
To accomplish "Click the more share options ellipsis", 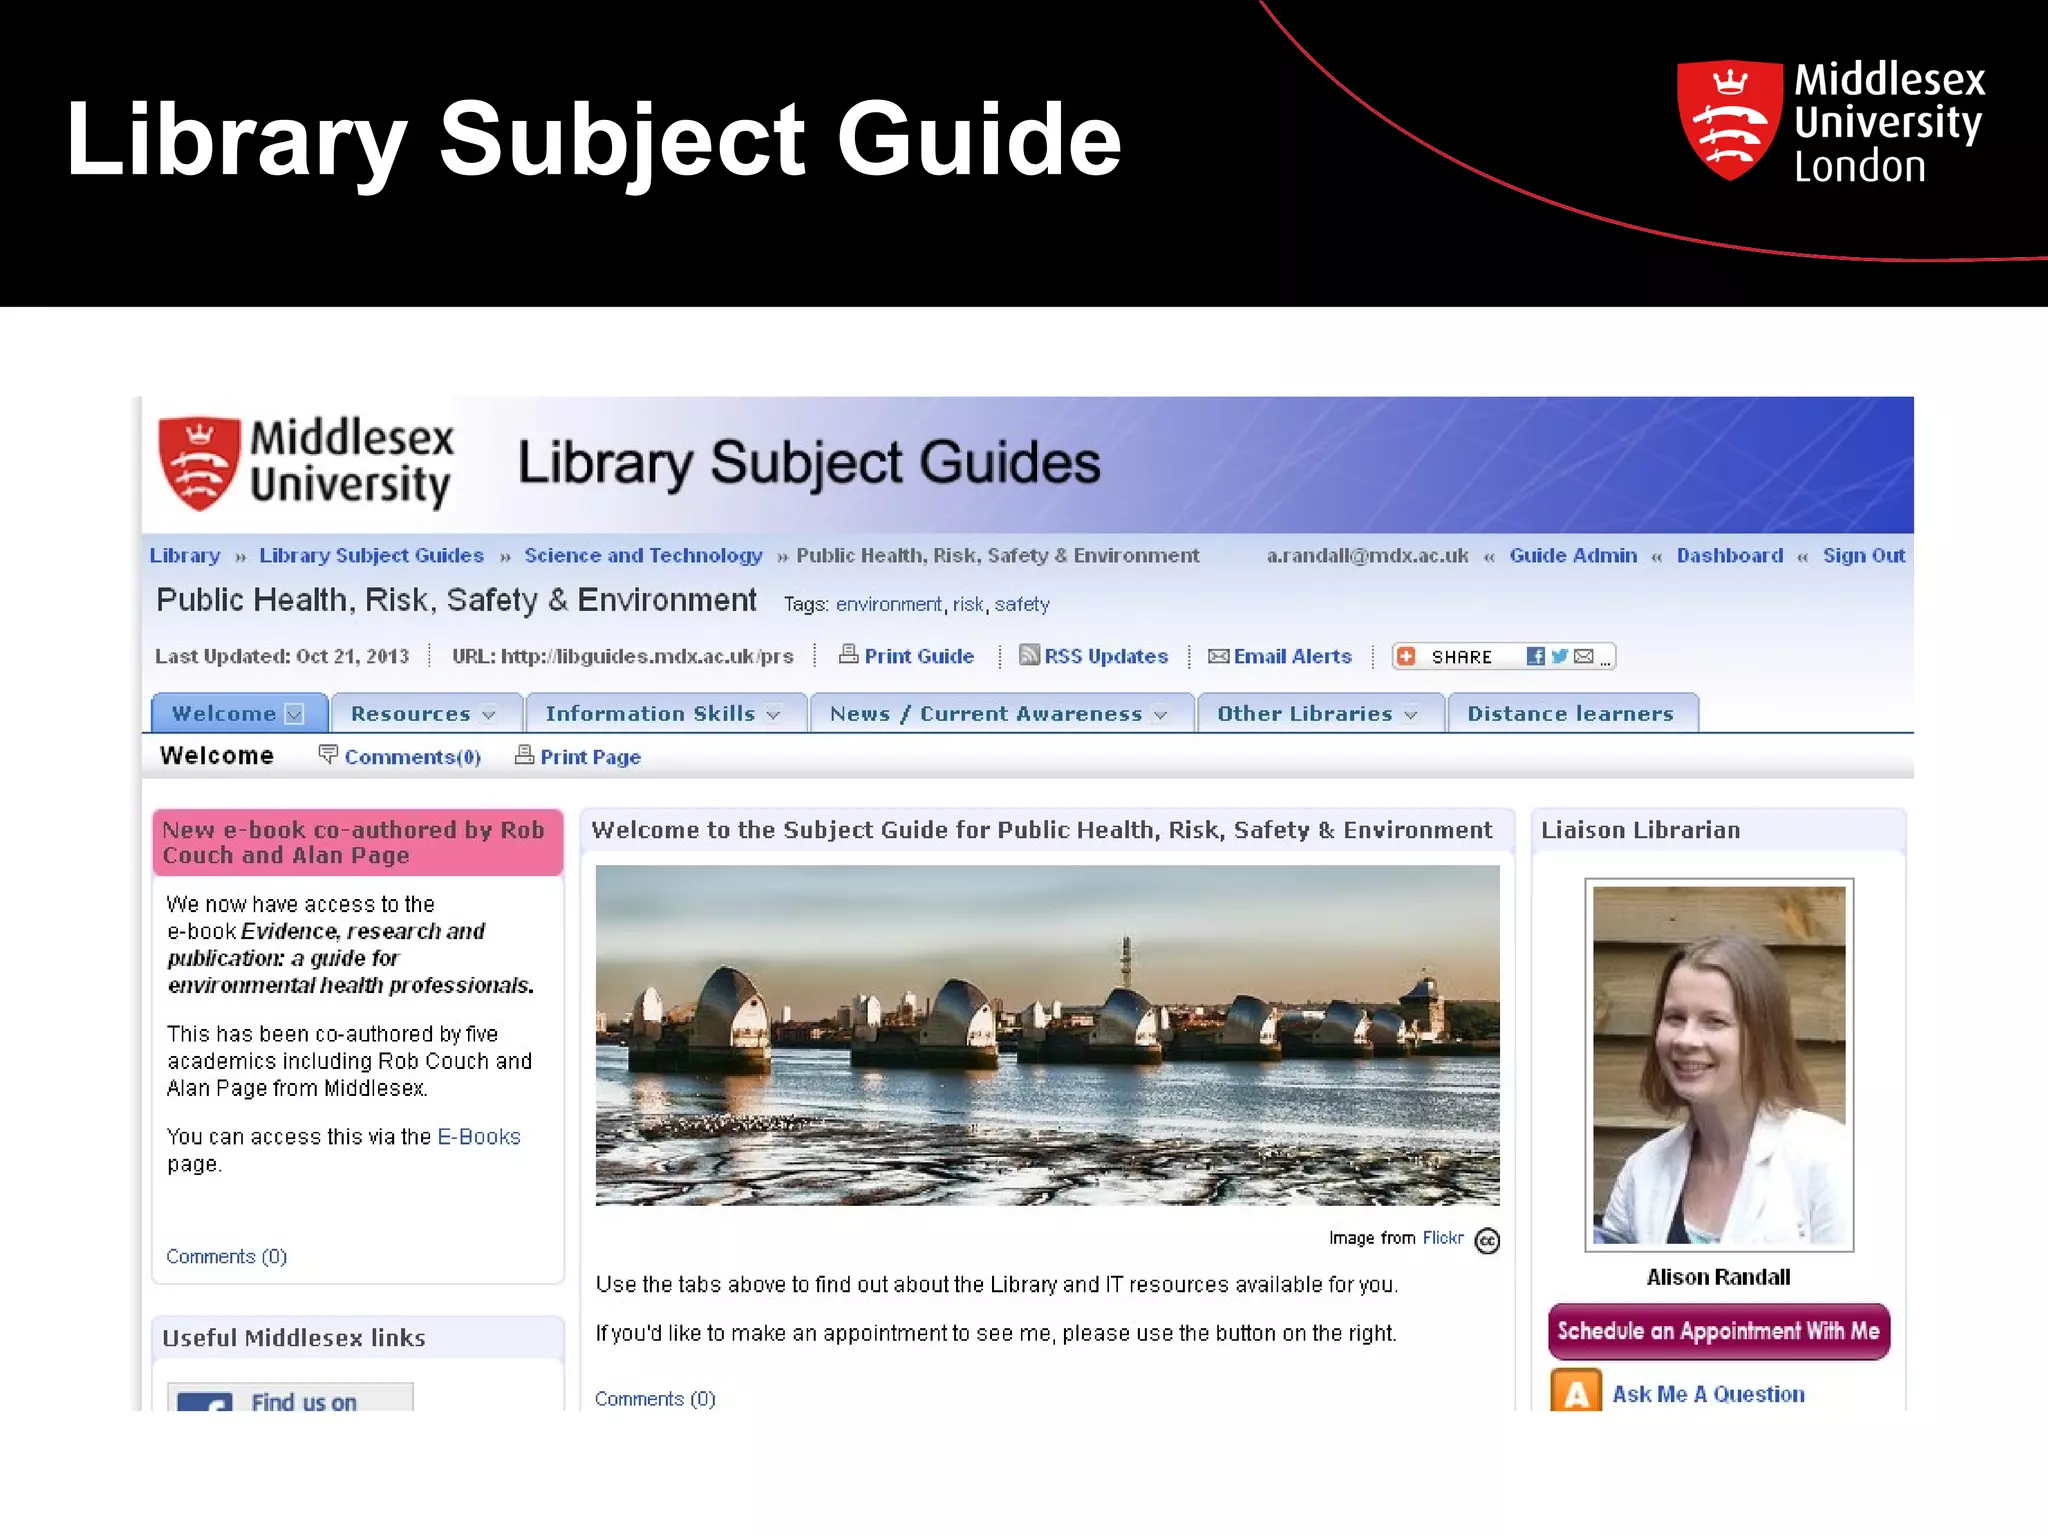I will coord(1605,661).
